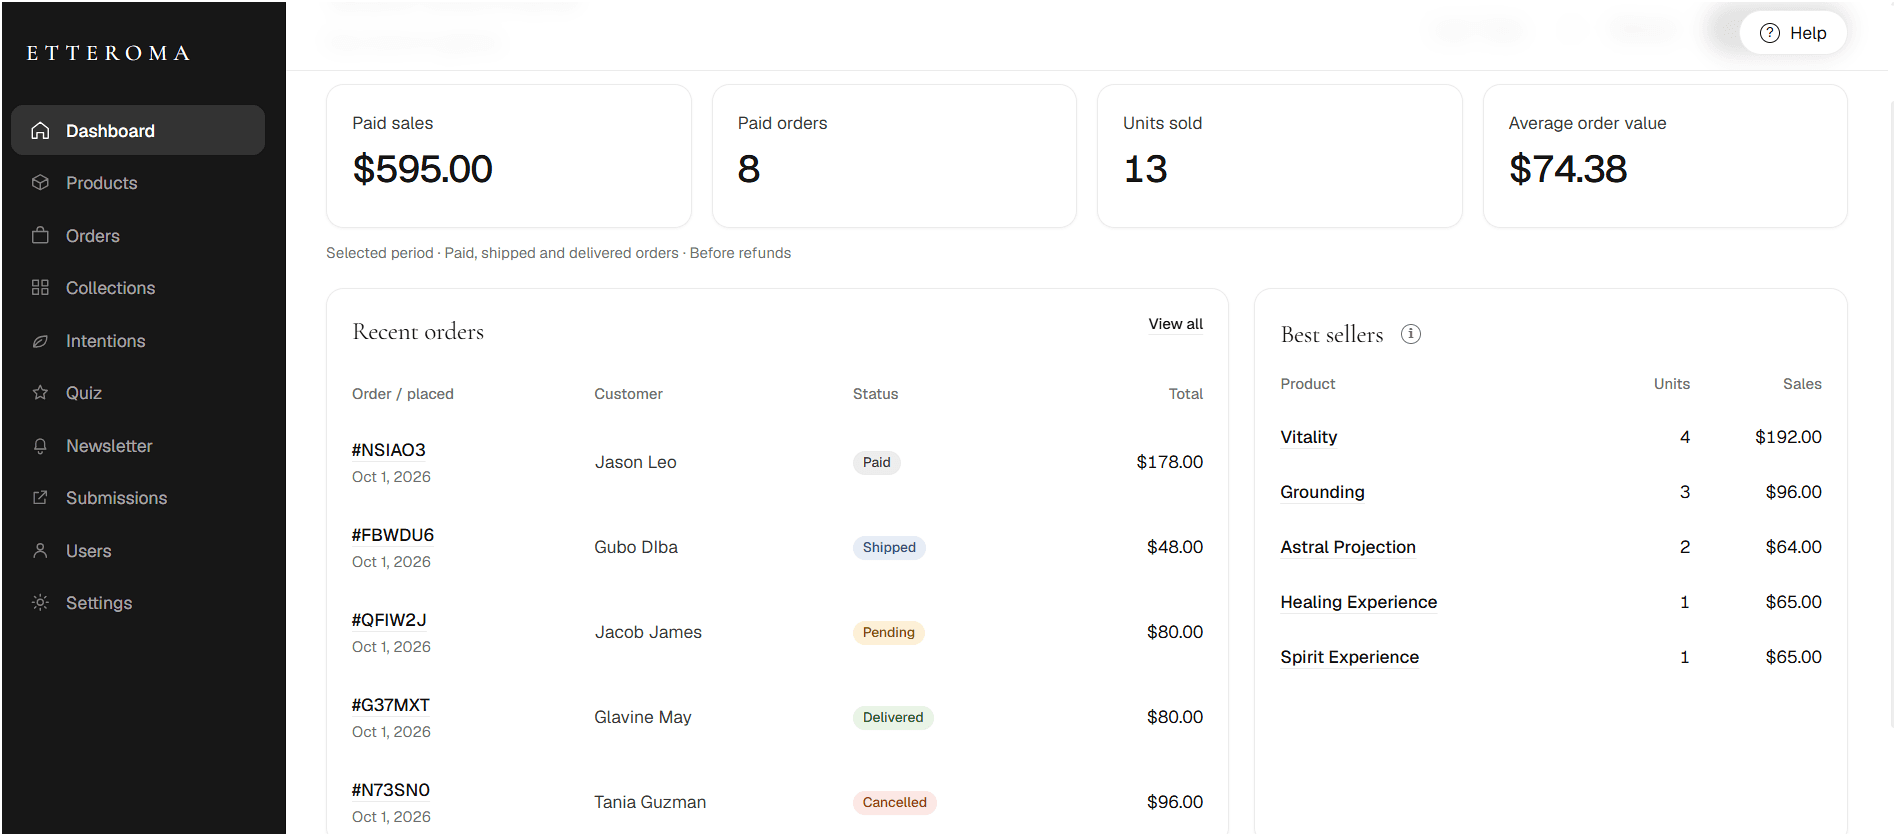Go to the Orders section
This screenshot has width=1896, height=836.
138,236
